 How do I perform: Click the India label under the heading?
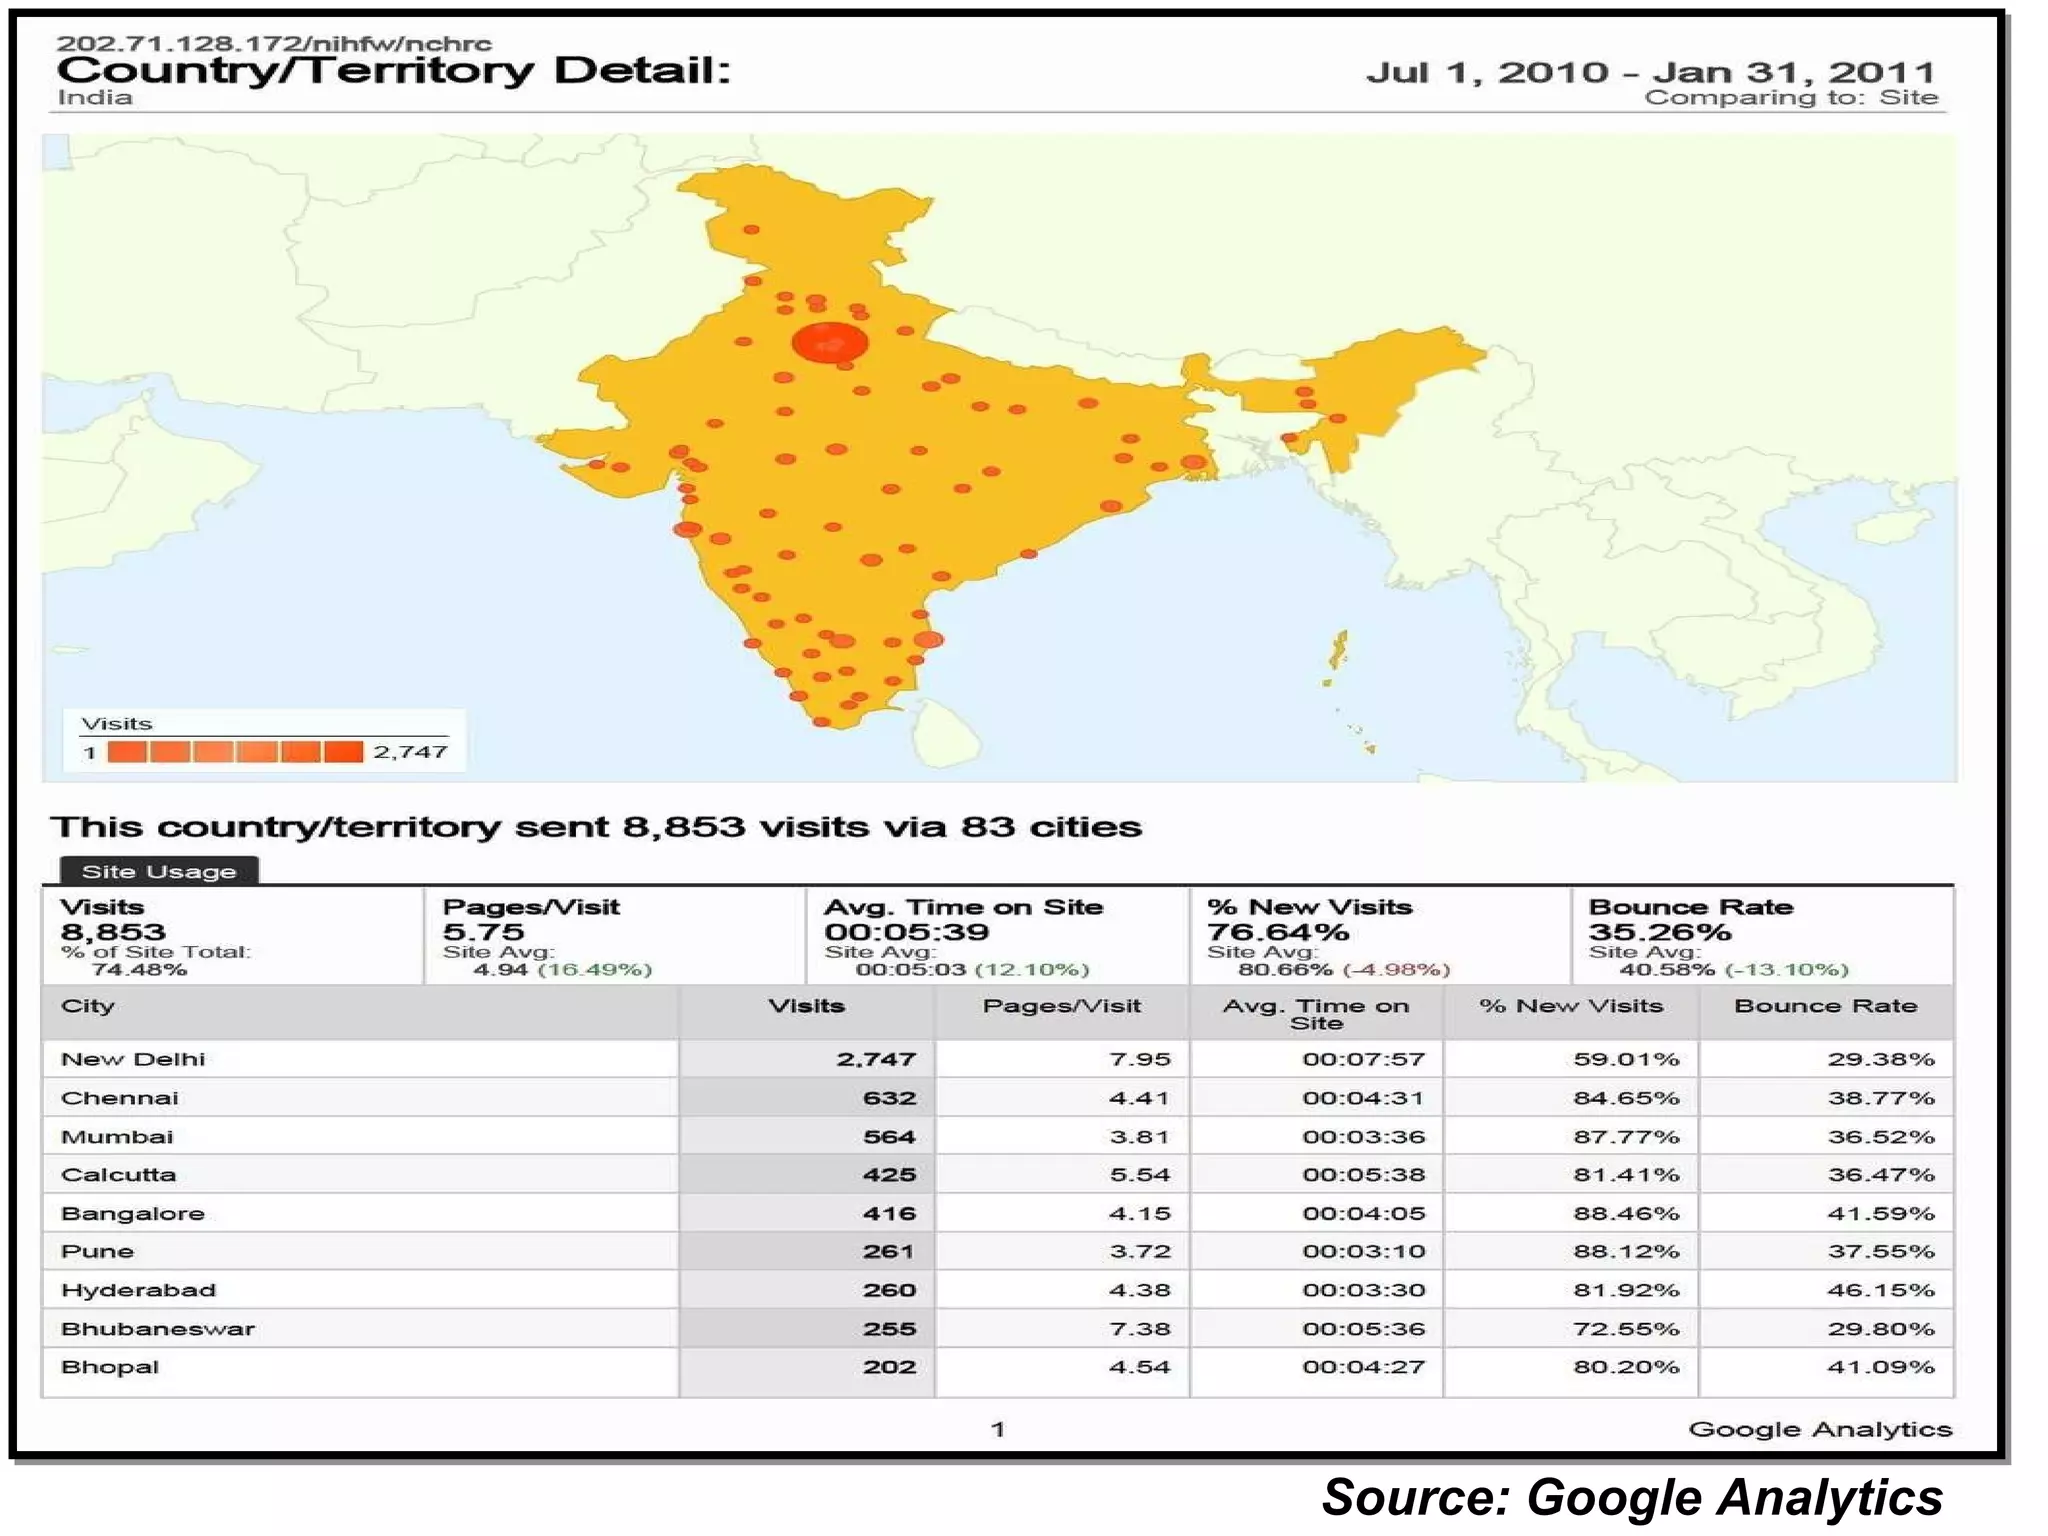(95, 97)
